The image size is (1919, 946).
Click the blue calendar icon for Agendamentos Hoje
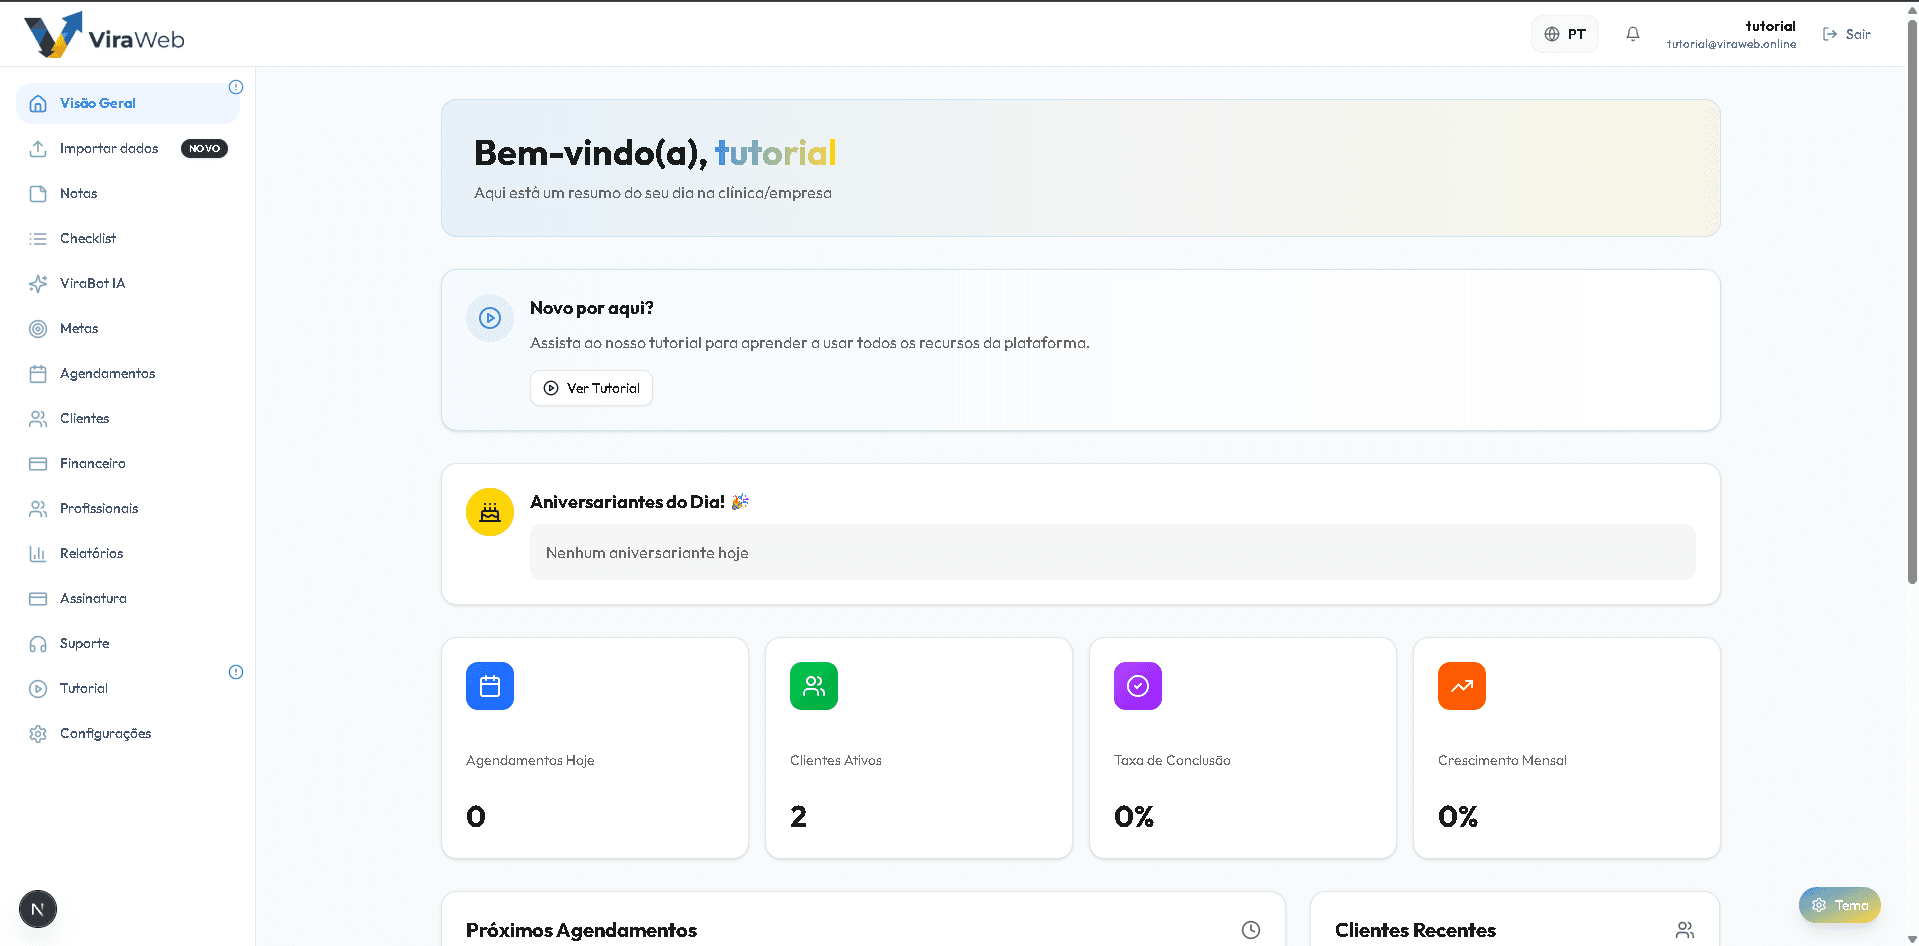tap(490, 686)
